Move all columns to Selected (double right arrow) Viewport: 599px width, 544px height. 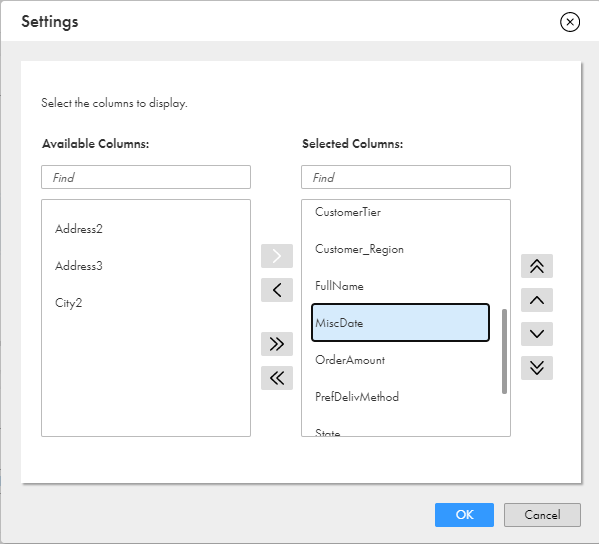point(277,344)
